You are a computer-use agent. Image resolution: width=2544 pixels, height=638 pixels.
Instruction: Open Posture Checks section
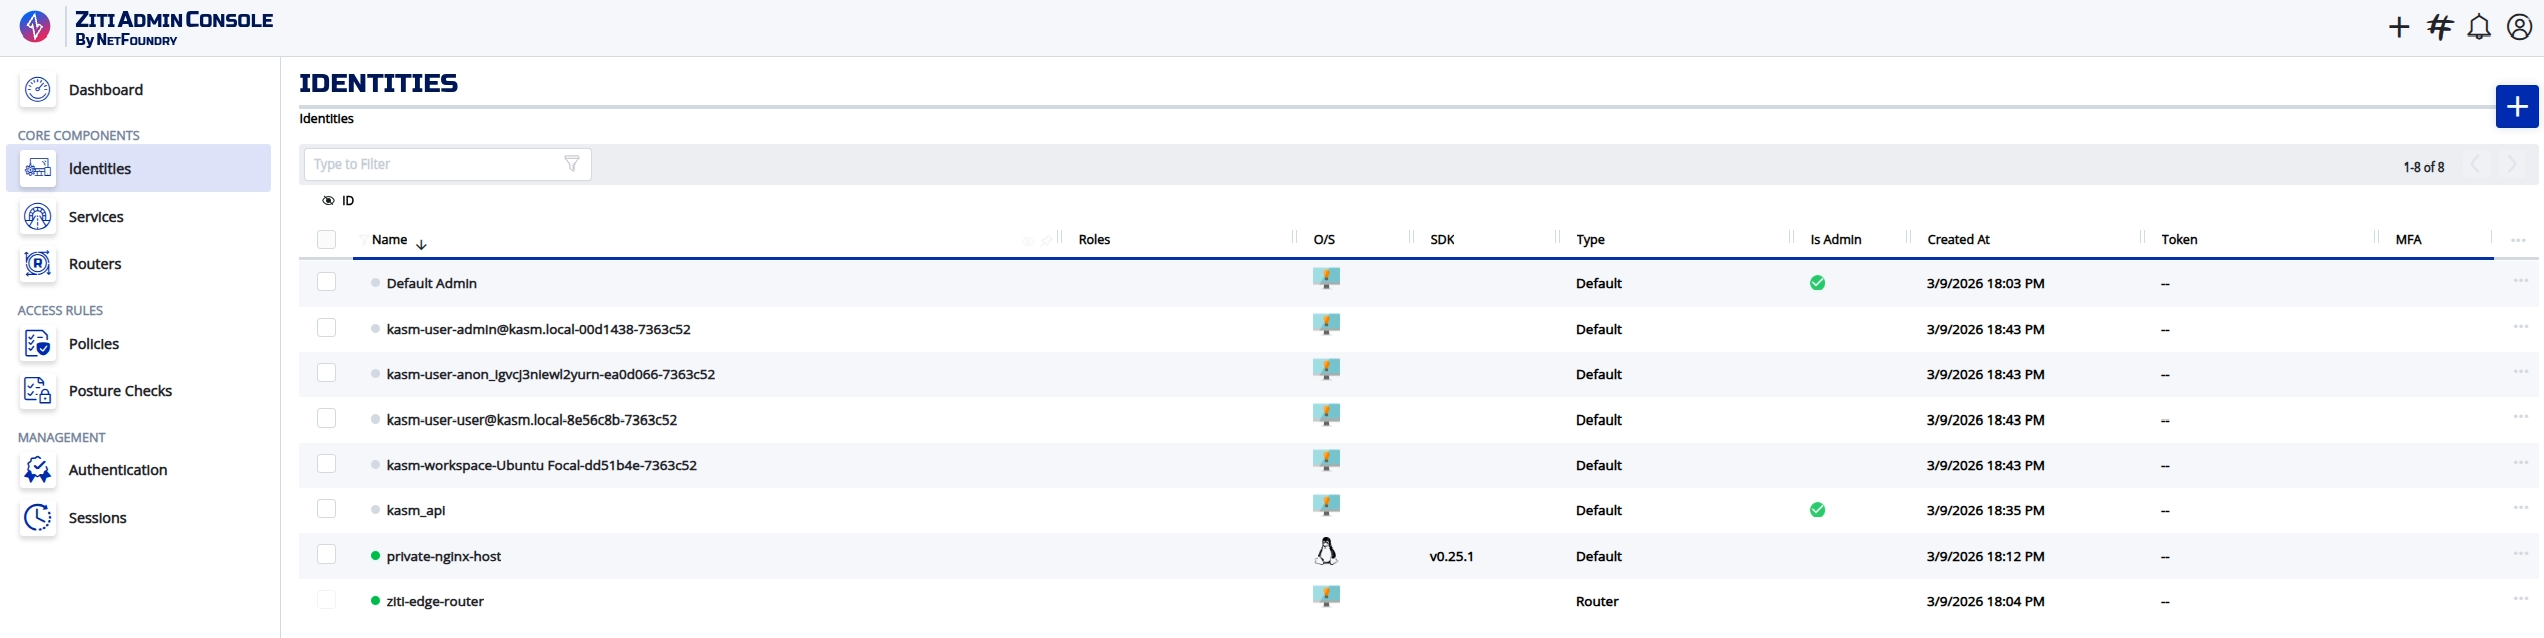pyautogui.click(x=120, y=391)
